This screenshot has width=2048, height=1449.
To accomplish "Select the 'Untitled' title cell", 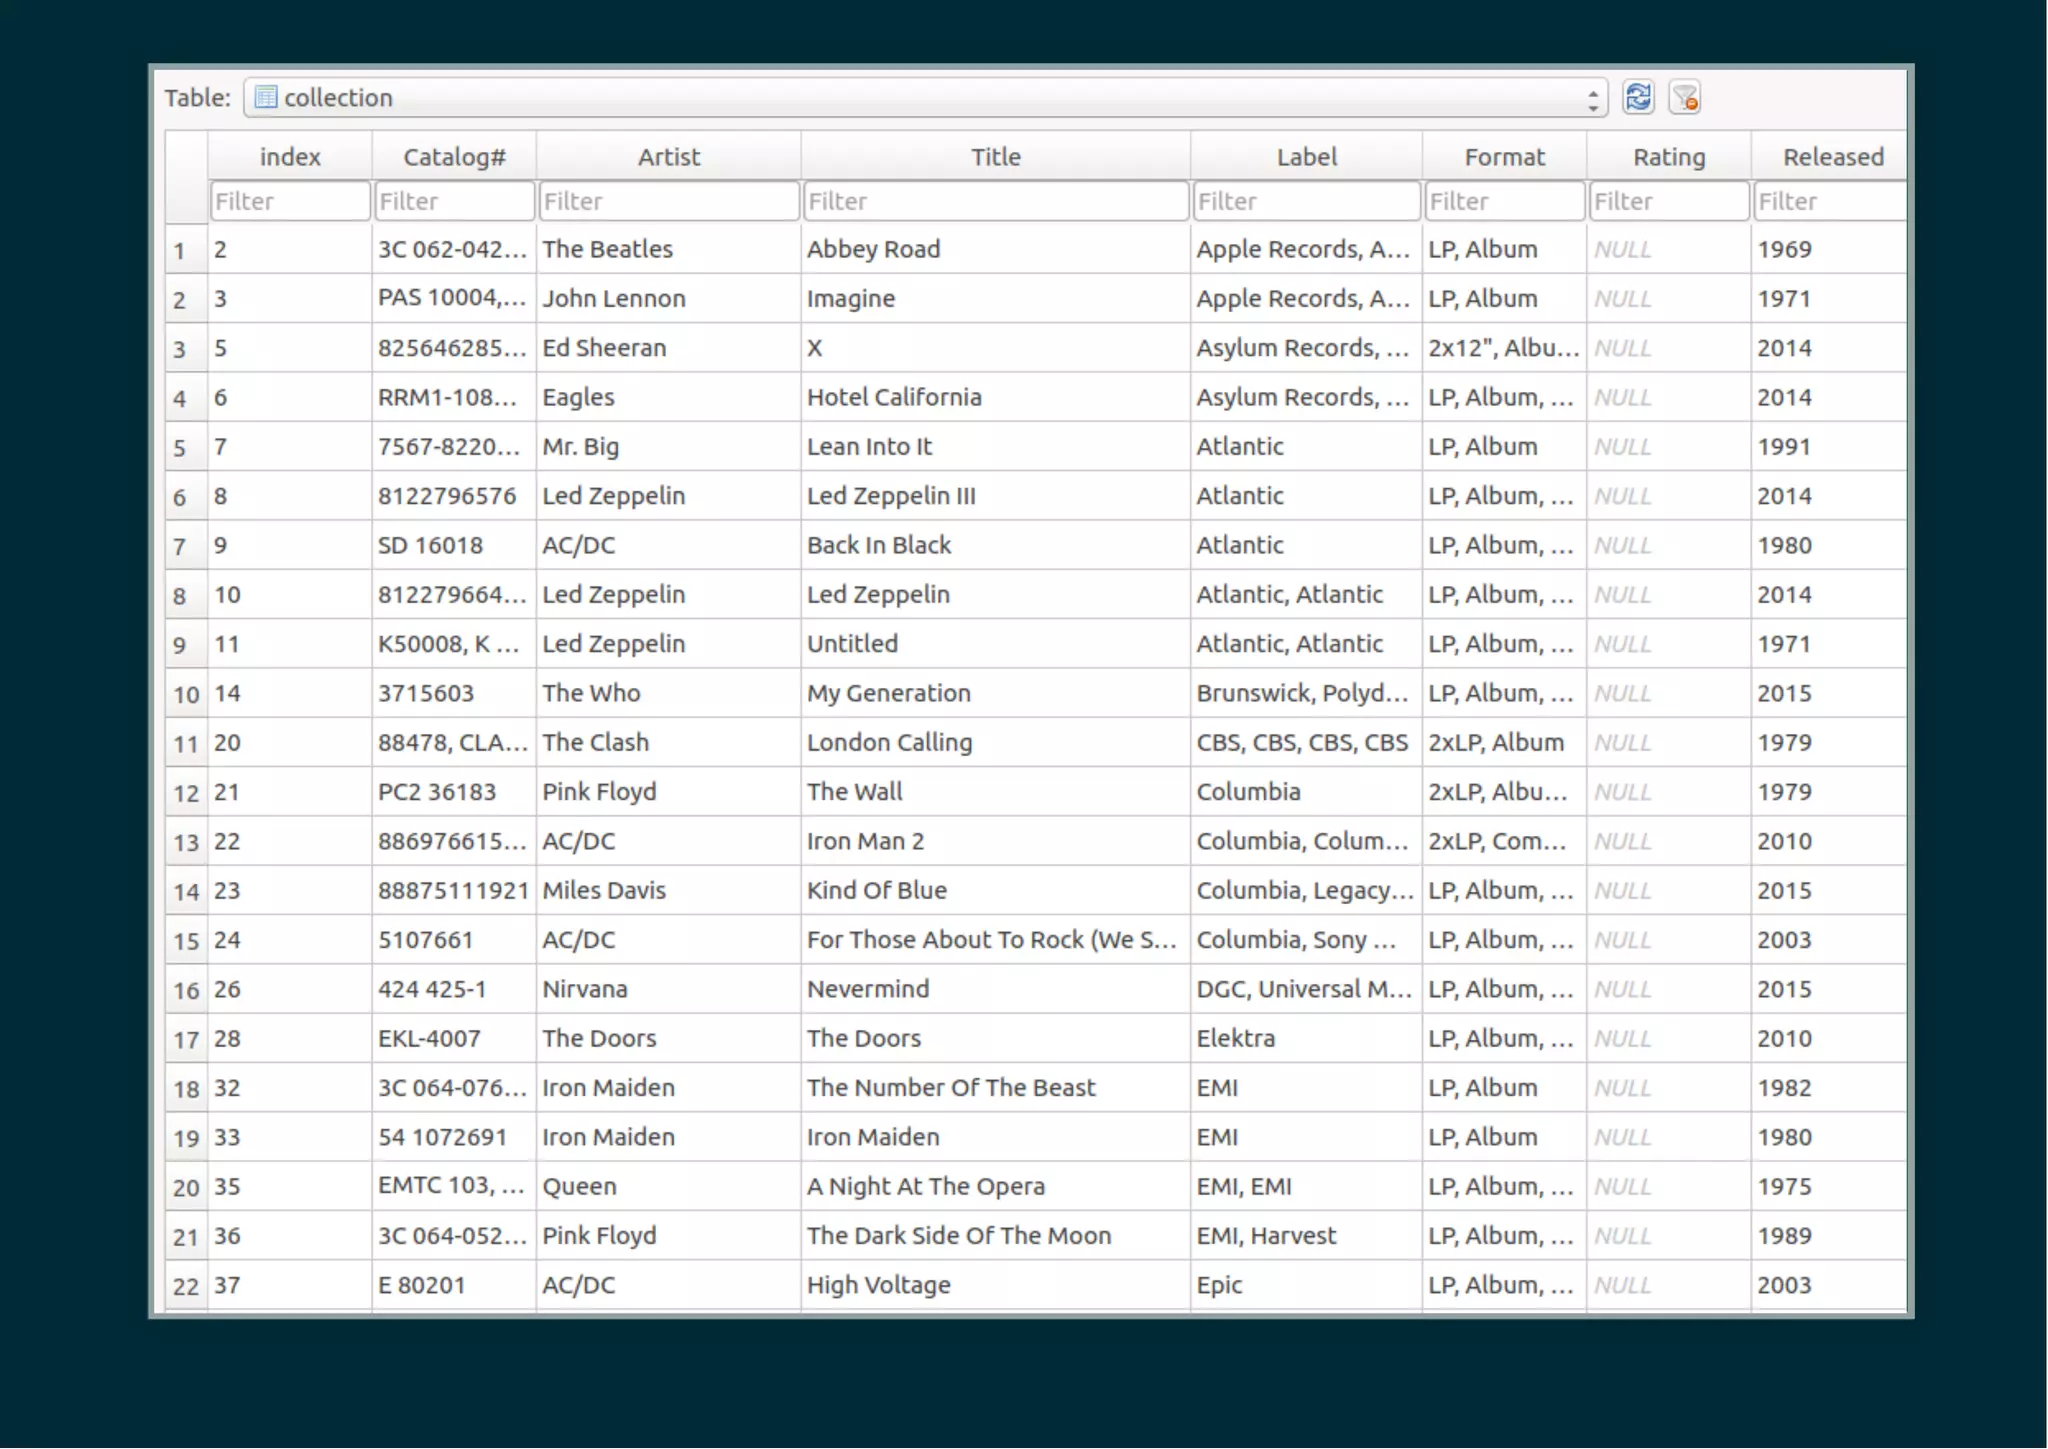I will tap(996, 644).
